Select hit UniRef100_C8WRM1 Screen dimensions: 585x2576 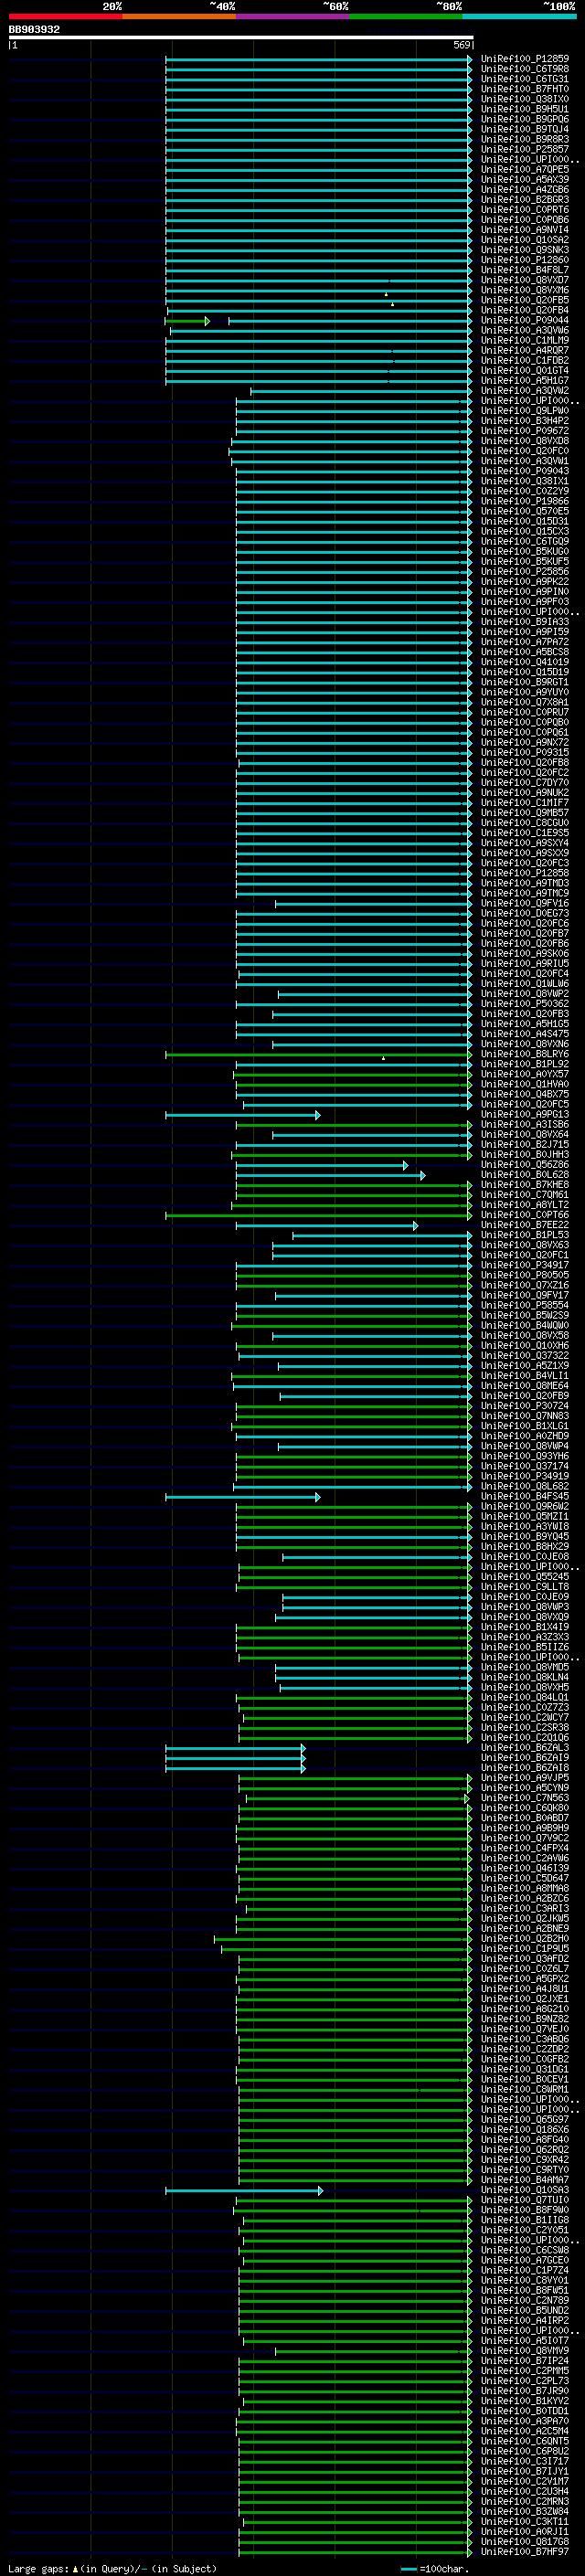point(524,2089)
